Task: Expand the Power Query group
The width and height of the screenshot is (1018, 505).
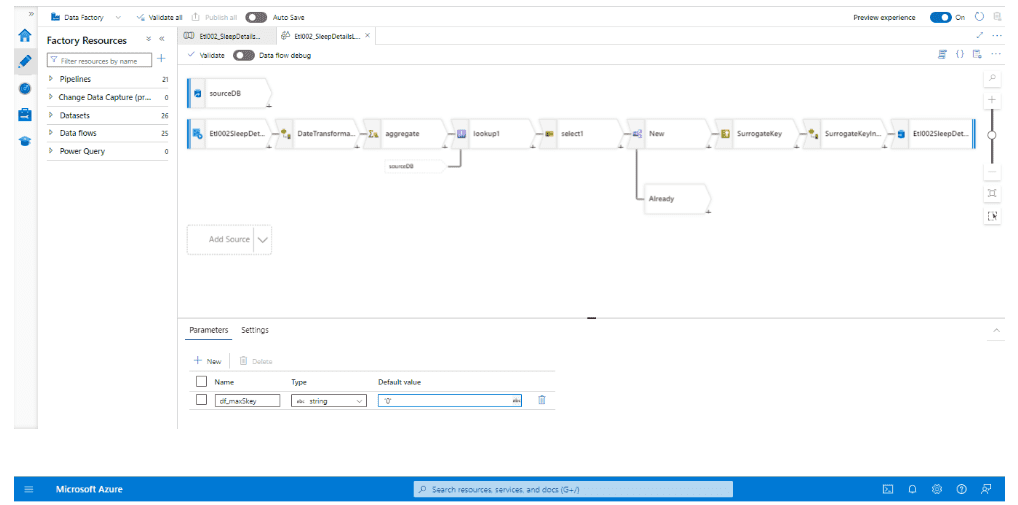Action: [51, 151]
